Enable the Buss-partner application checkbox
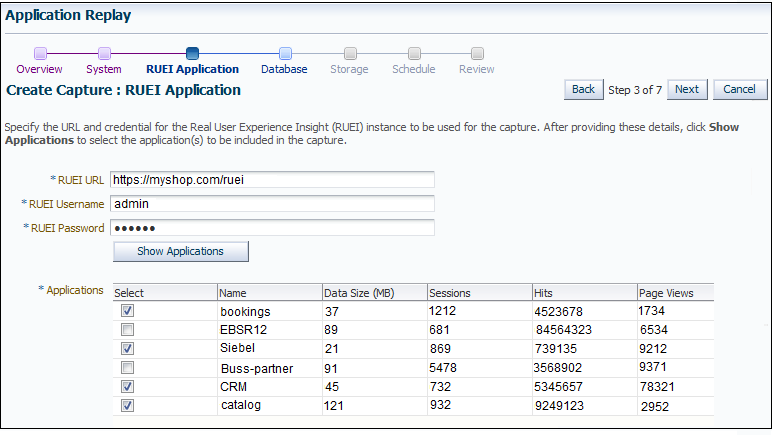This screenshot has width=772, height=435. click(x=128, y=368)
